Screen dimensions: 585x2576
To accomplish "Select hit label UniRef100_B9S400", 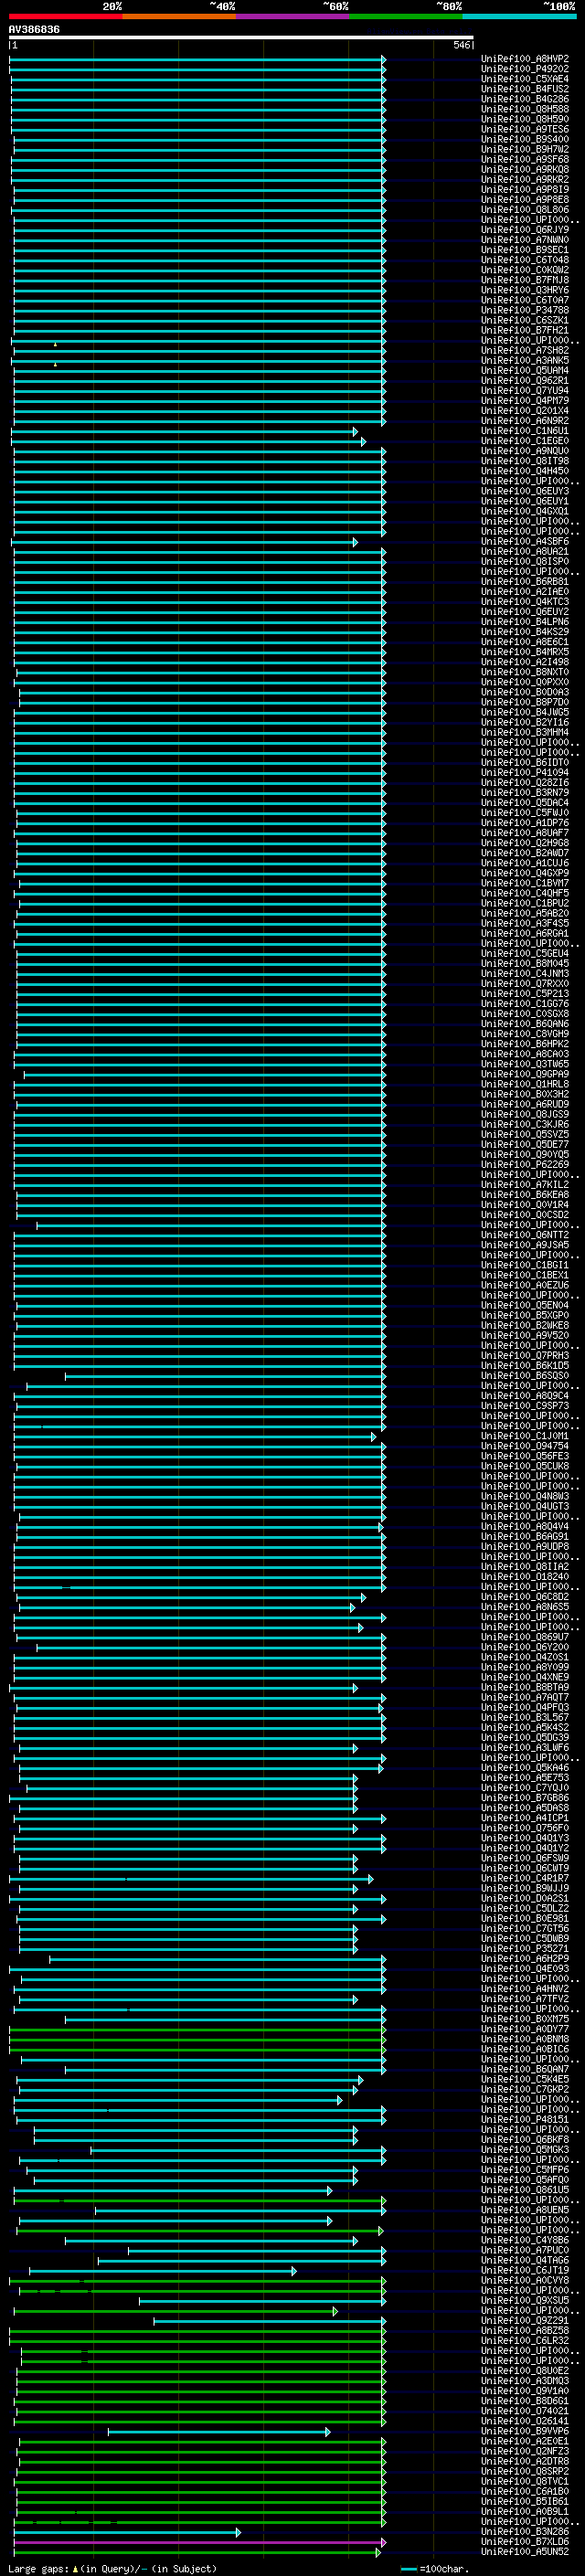I will tap(525, 140).
